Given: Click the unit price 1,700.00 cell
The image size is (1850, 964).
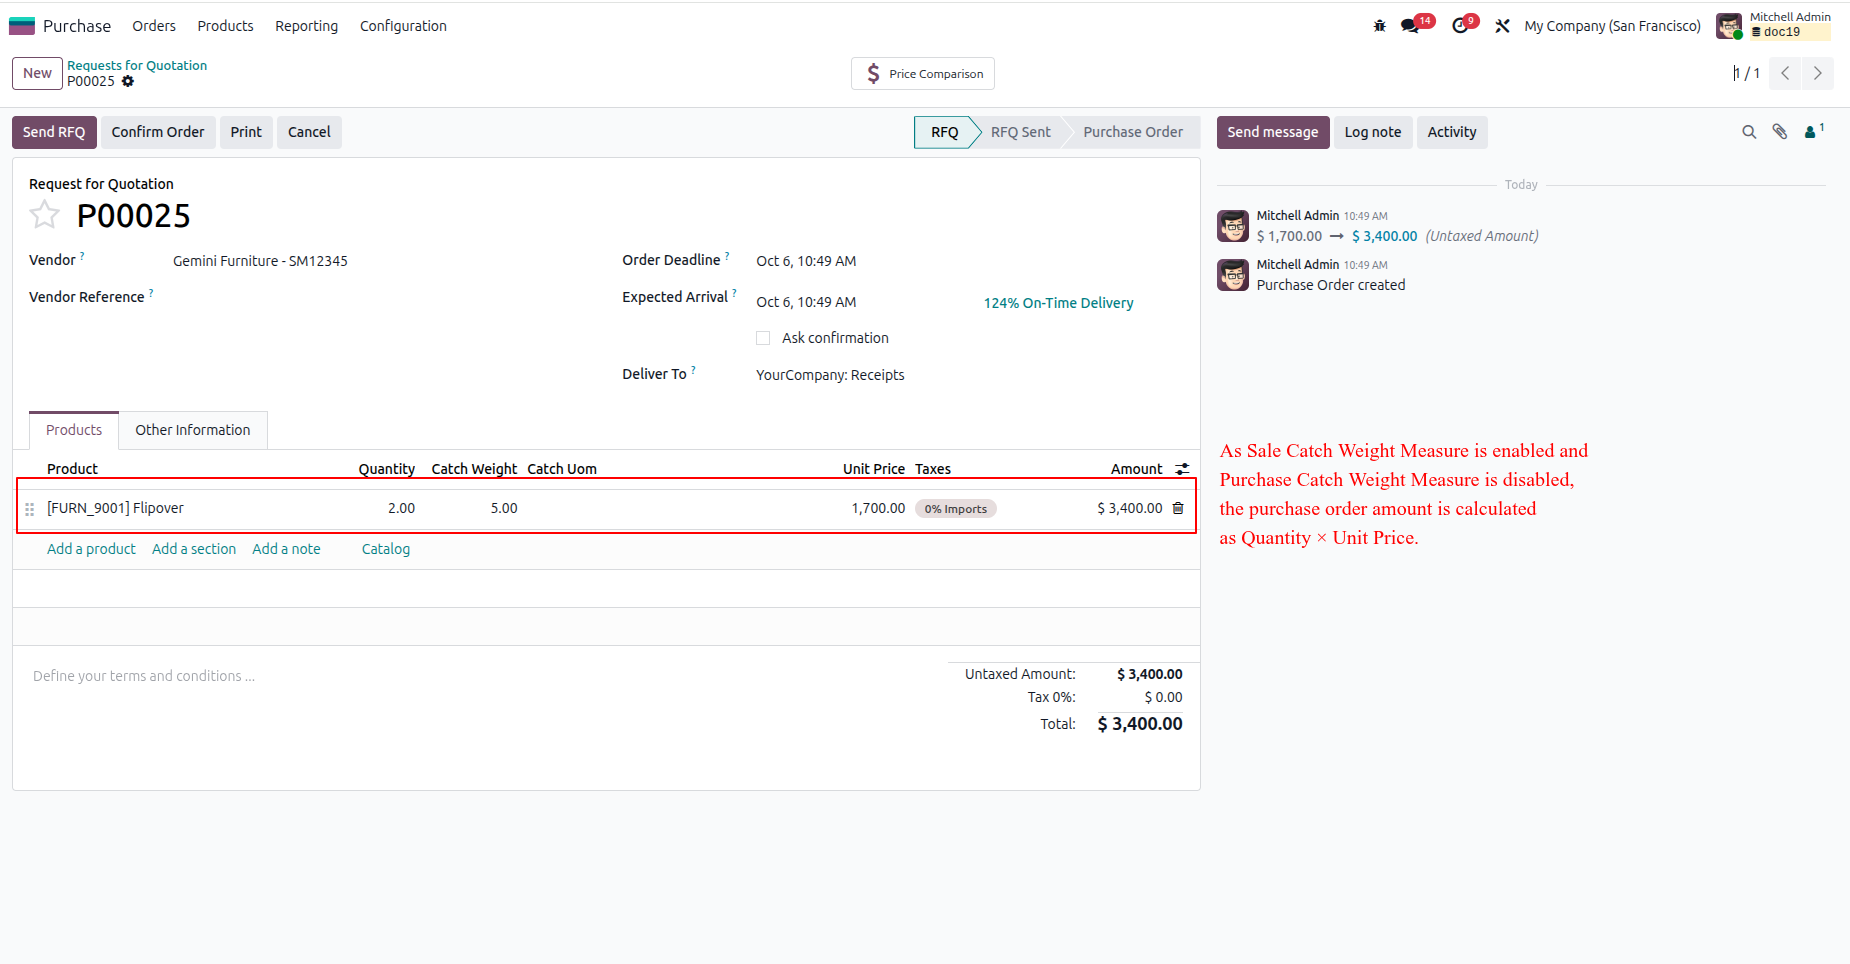Looking at the screenshot, I should coord(878,508).
